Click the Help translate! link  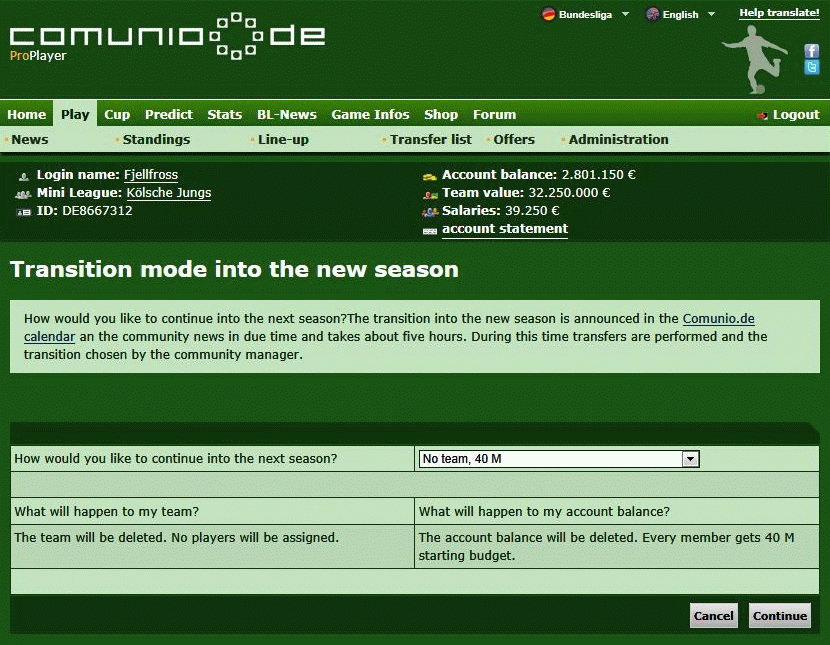779,13
